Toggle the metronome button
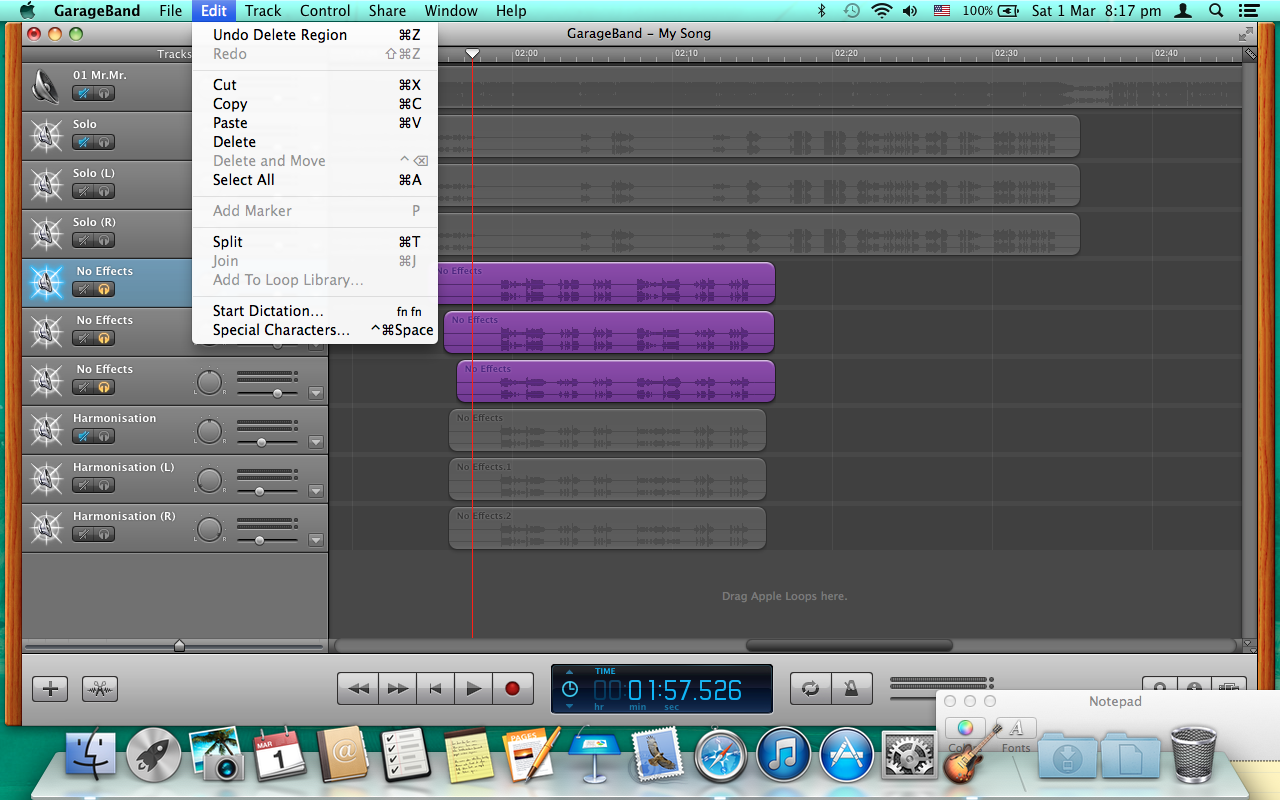The image size is (1280, 800). click(x=852, y=688)
